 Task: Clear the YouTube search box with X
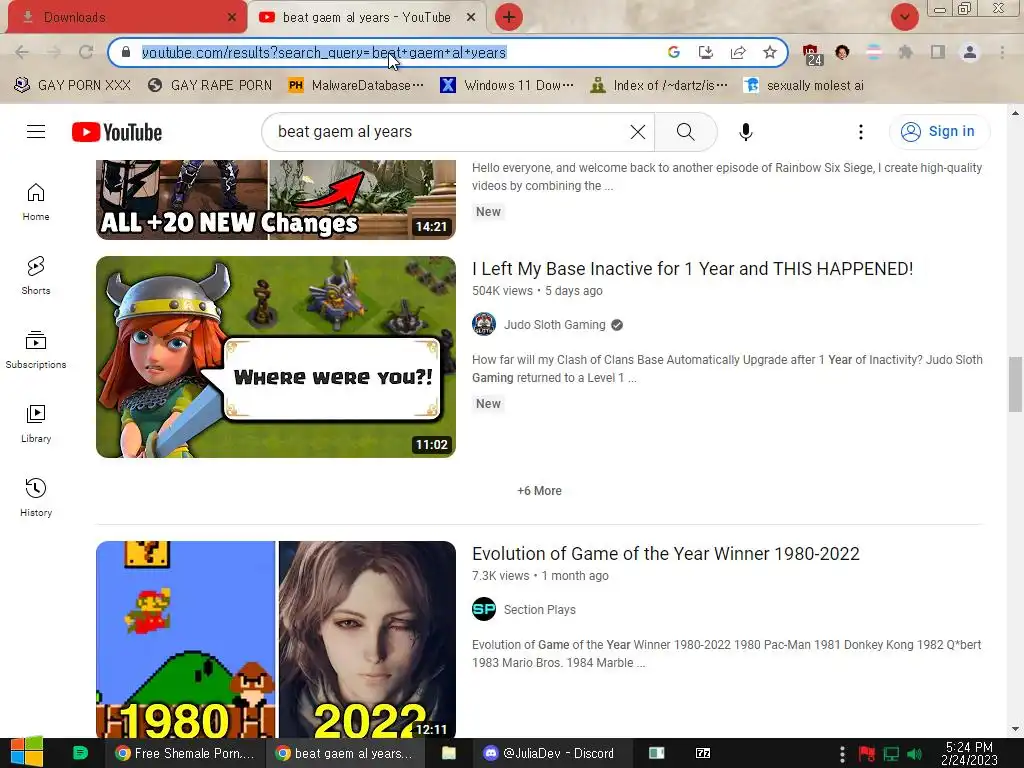pos(638,132)
